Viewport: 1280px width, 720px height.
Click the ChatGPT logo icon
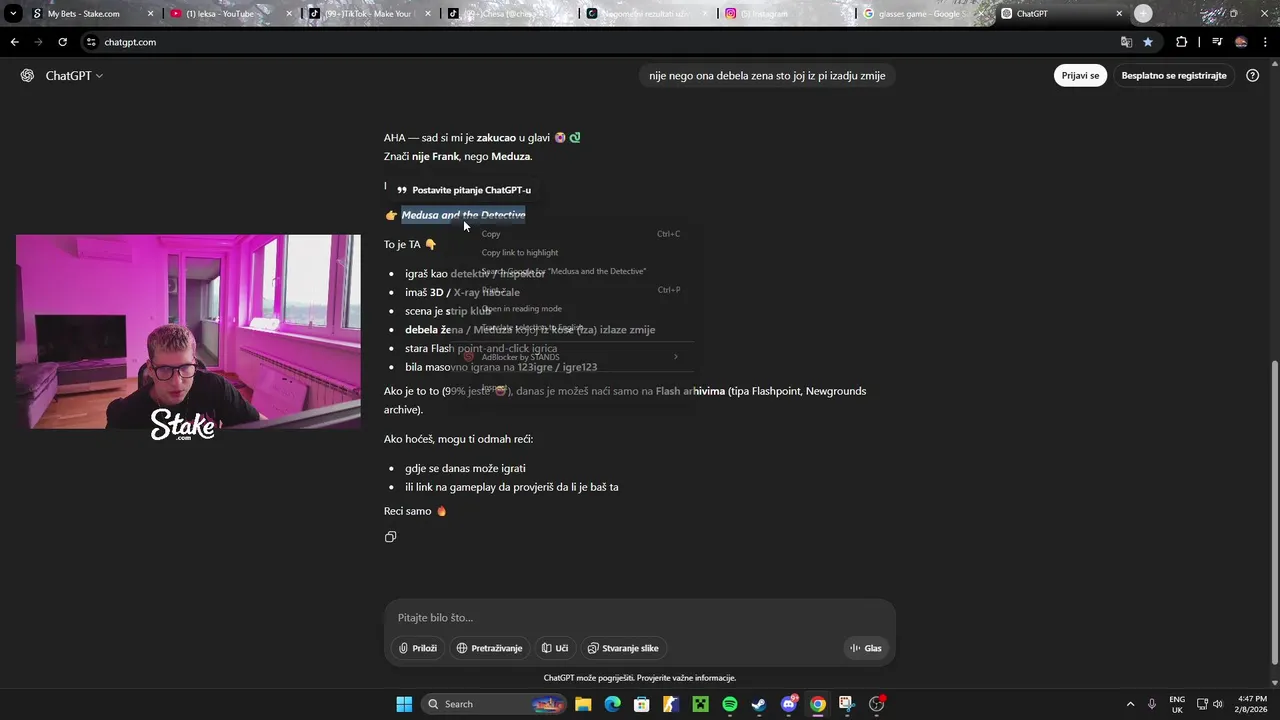tap(27, 76)
